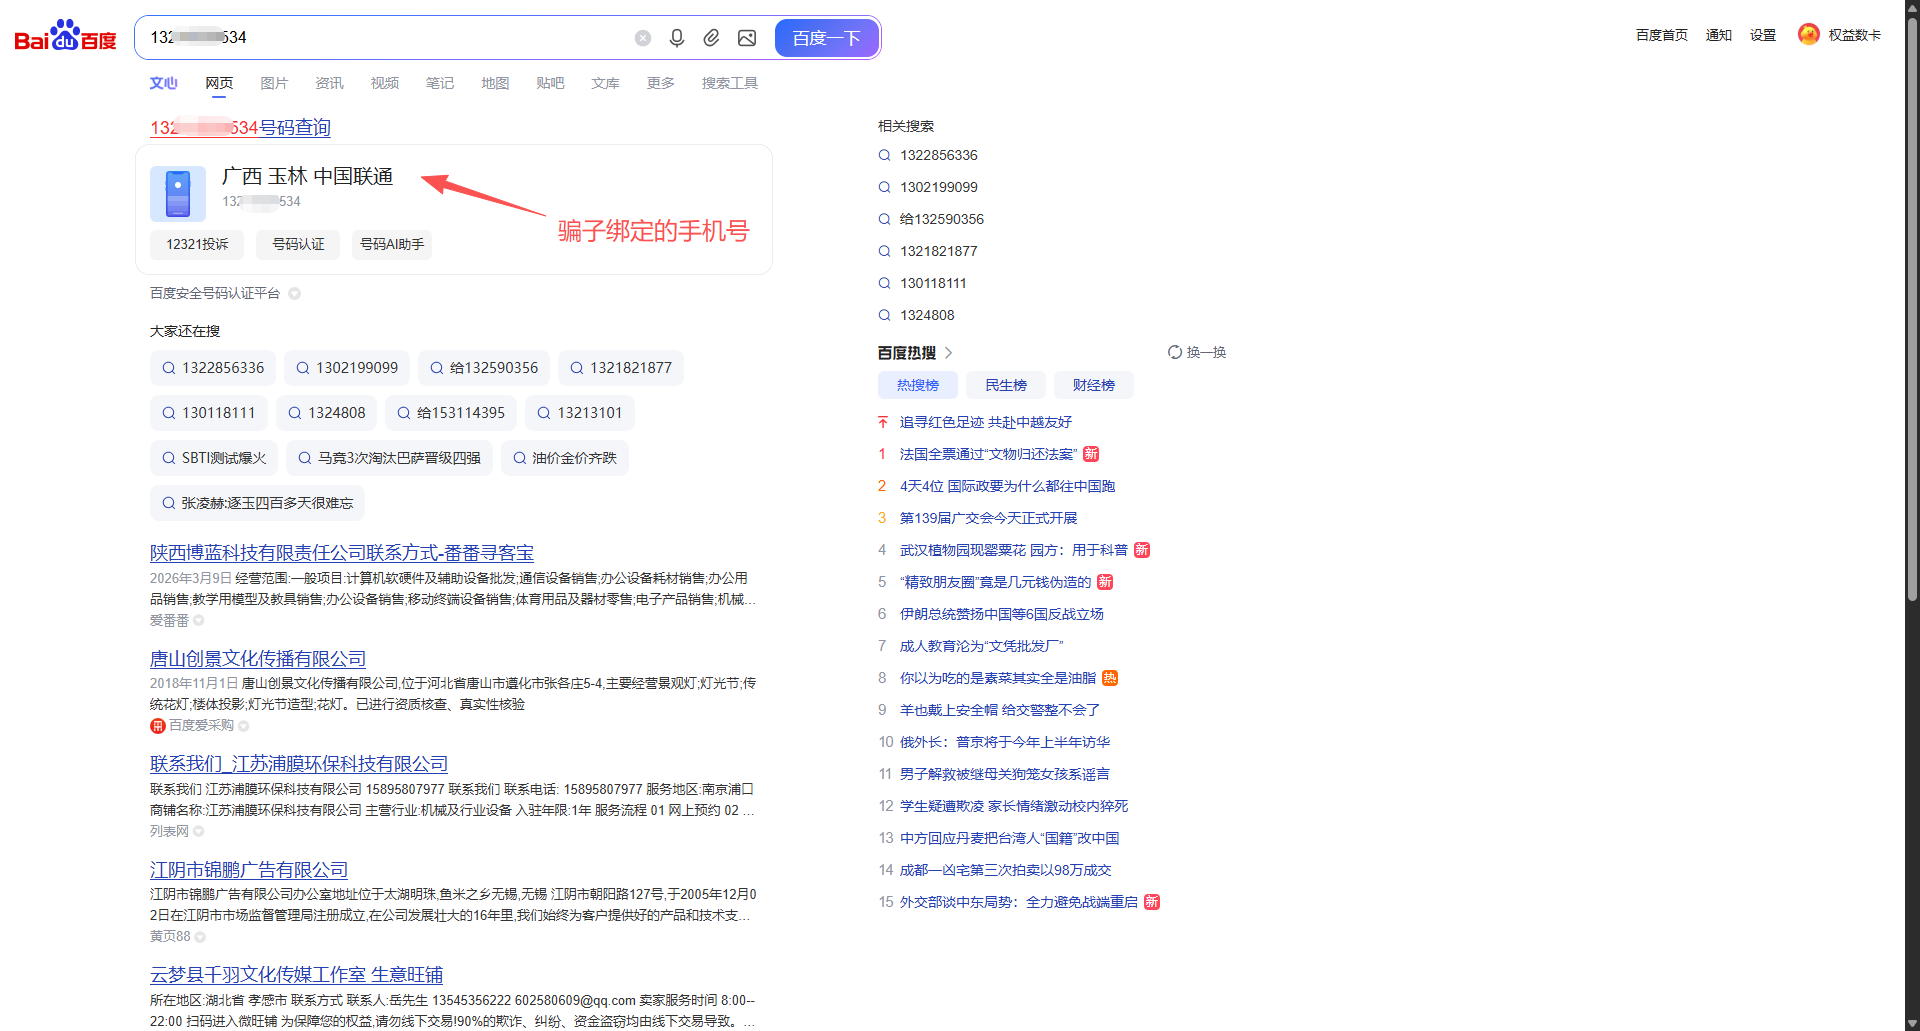
Task: Expand feedback options next to 百度安全号码认证平台
Action: pos(294,293)
